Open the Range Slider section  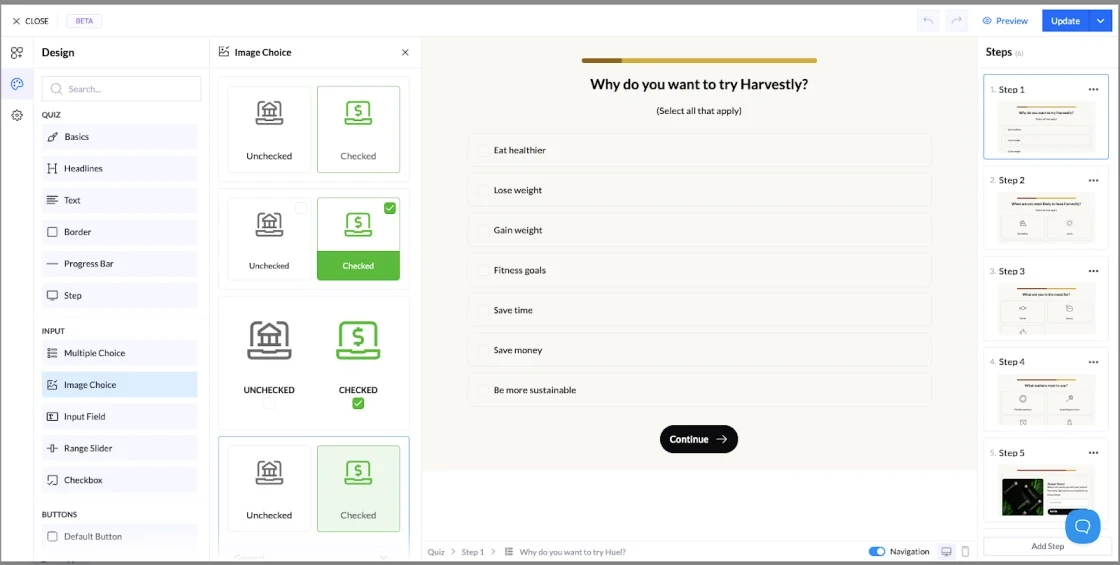coord(119,449)
